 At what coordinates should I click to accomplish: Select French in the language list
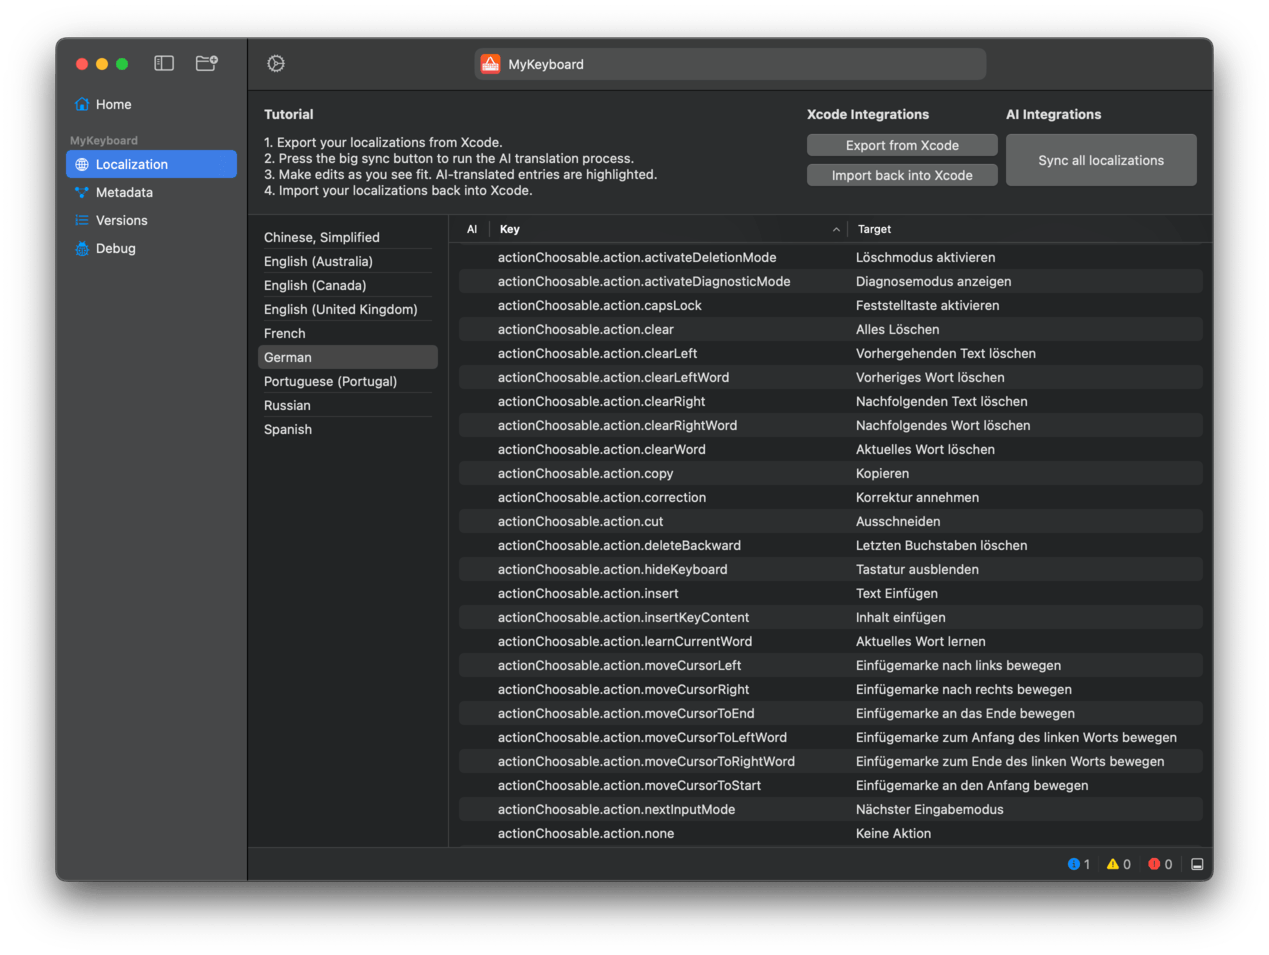(285, 333)
